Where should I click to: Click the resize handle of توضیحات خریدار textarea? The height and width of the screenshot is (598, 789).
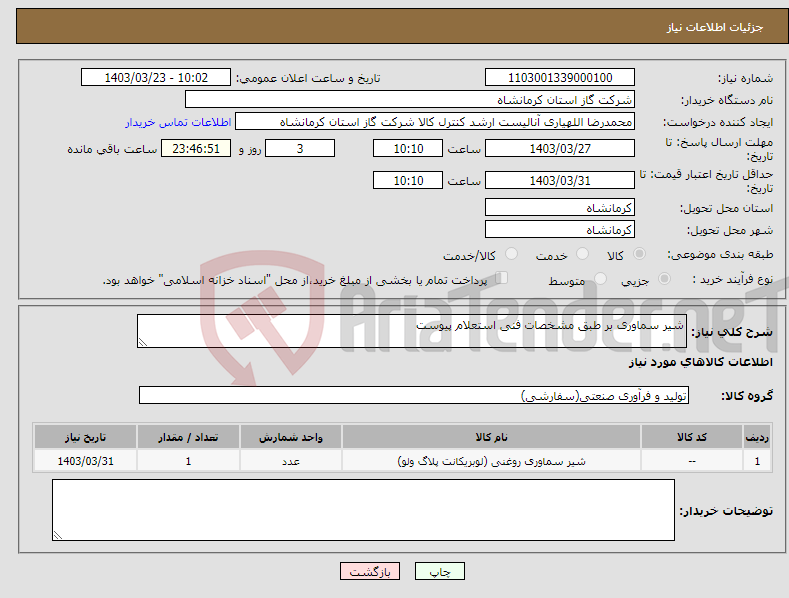[58, 535]
